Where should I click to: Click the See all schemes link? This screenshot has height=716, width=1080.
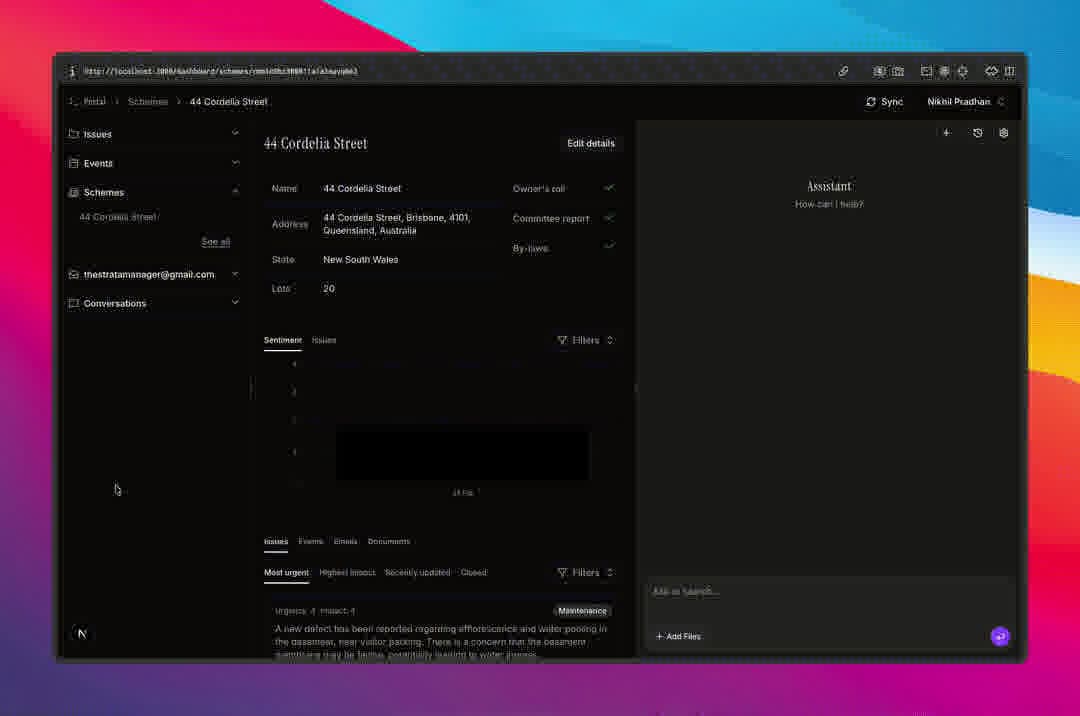[215, 242]
